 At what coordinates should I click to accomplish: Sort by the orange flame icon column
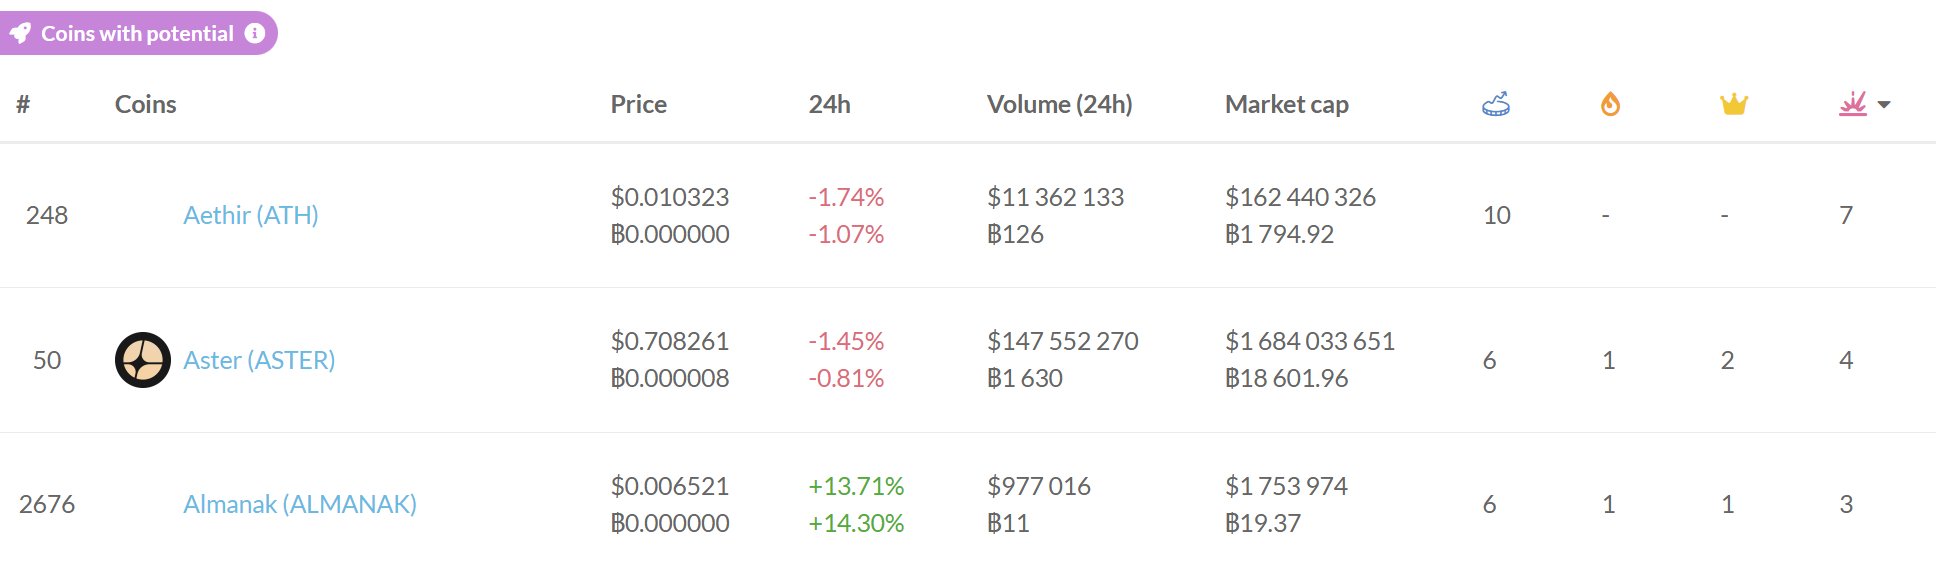pyautogui.click(x=1610, y=104)
